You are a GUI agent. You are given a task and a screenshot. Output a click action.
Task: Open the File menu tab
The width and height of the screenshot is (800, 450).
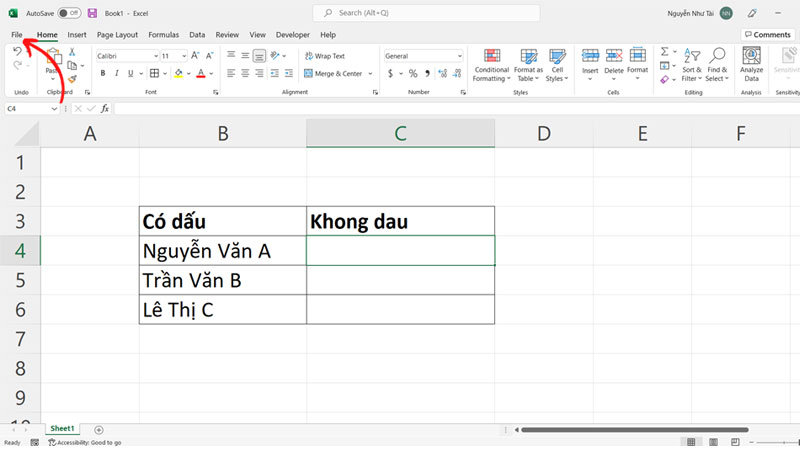[17, 34]
